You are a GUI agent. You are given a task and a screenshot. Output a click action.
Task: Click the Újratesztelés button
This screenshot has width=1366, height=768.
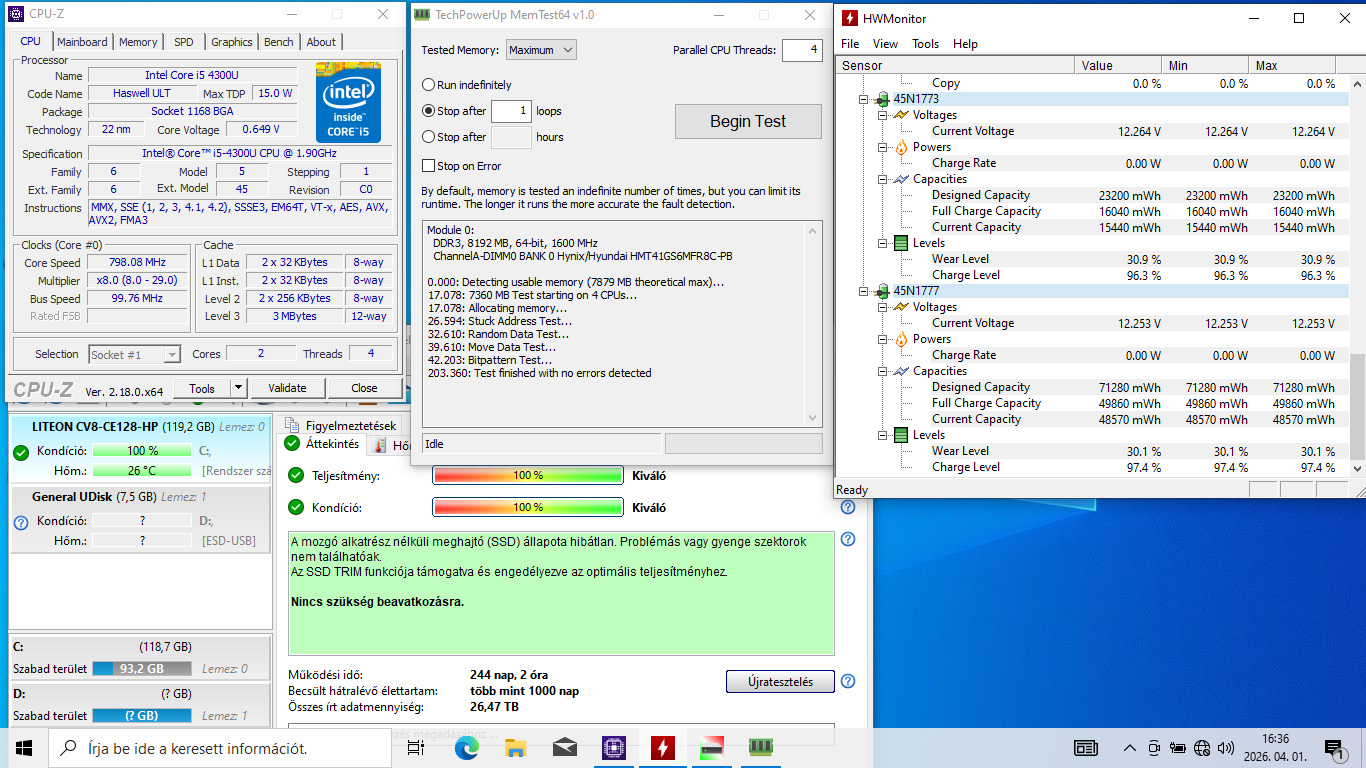click(x=780, y=682)
